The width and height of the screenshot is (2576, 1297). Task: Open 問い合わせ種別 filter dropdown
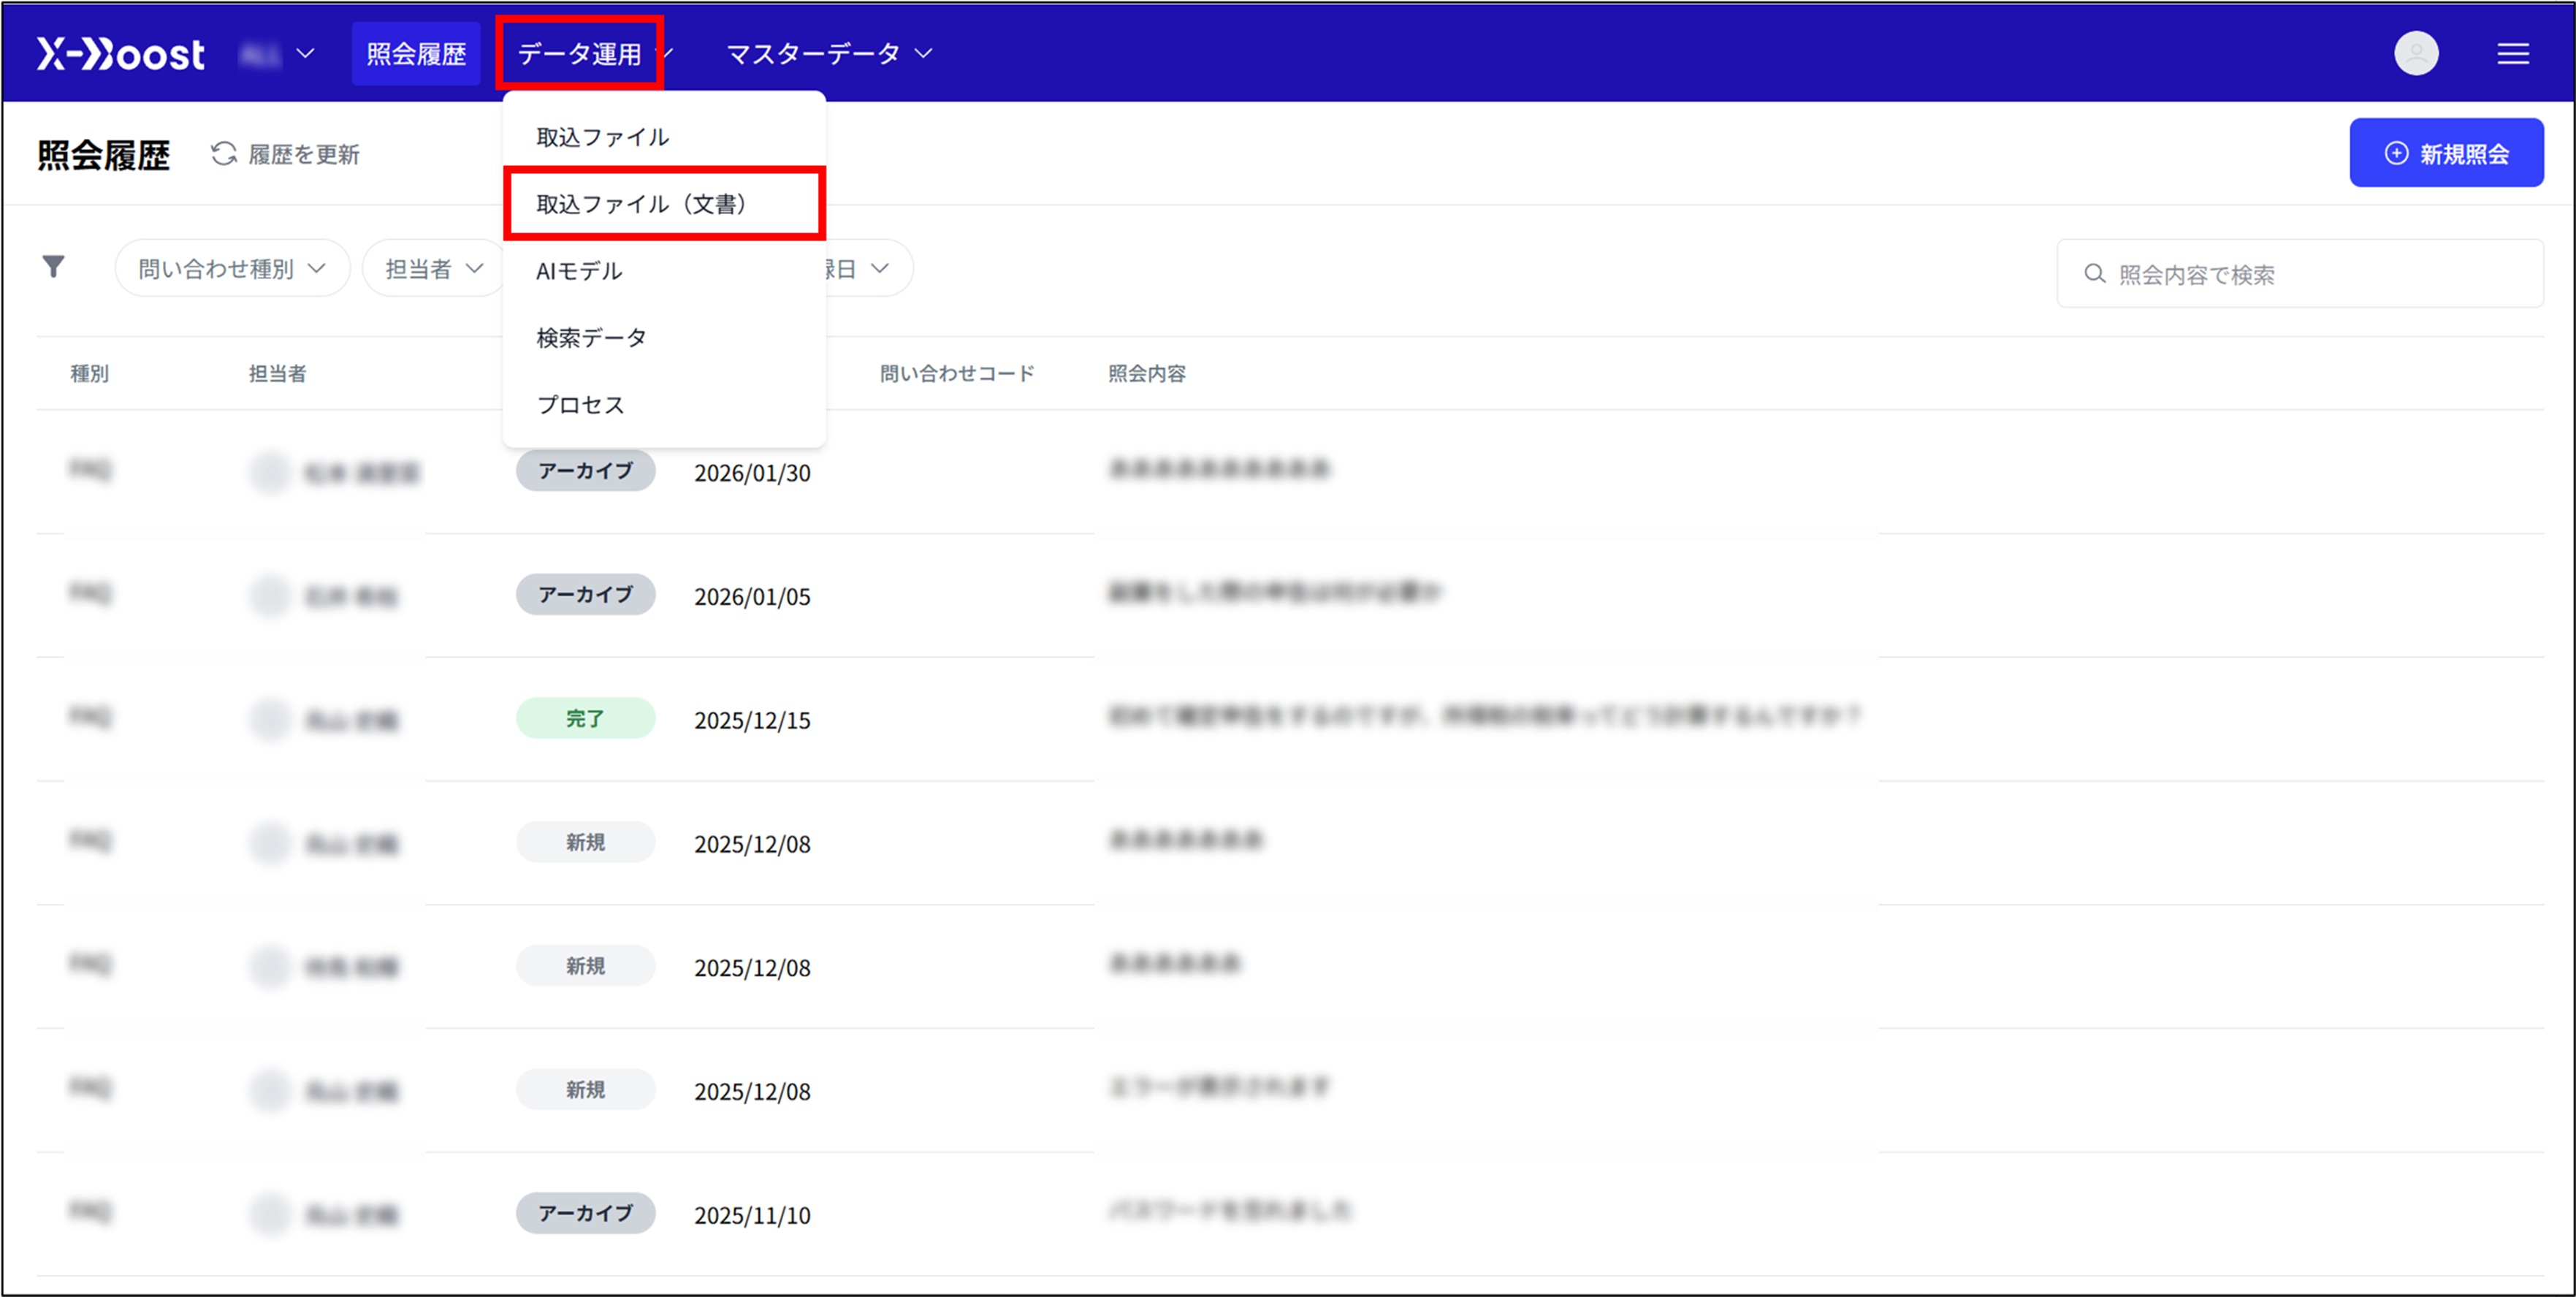232,268
